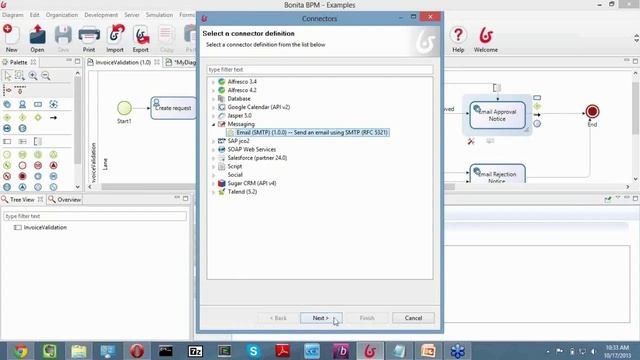Open Opera from the taskbar

click(x=137, y=351)
